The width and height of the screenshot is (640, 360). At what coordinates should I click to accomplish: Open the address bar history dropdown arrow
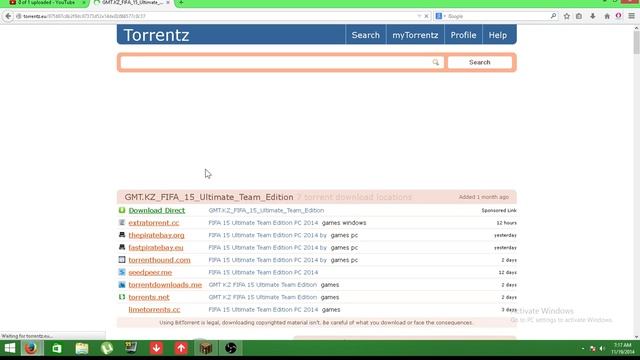click(x=419, y=16)
